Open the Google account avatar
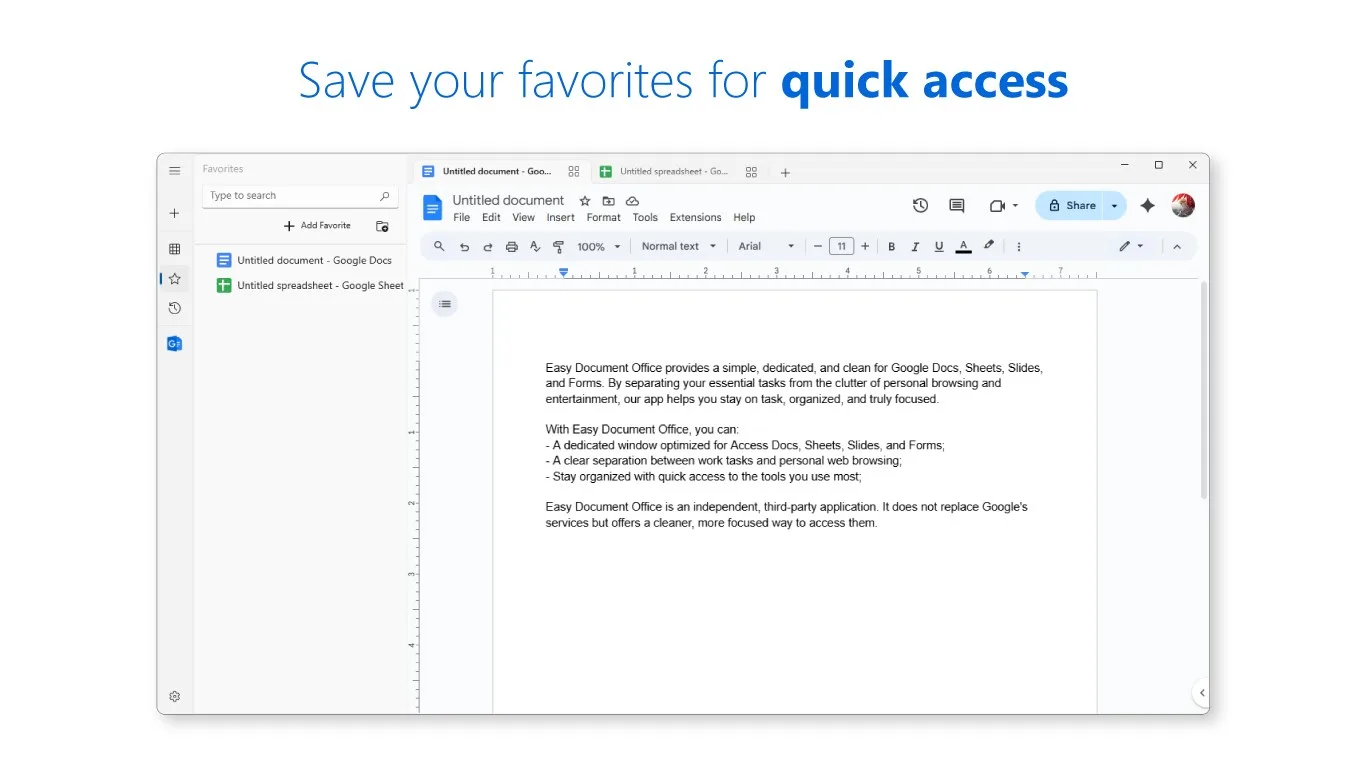This screenshot has width=1366, height=768. [x=1183, y=205]
